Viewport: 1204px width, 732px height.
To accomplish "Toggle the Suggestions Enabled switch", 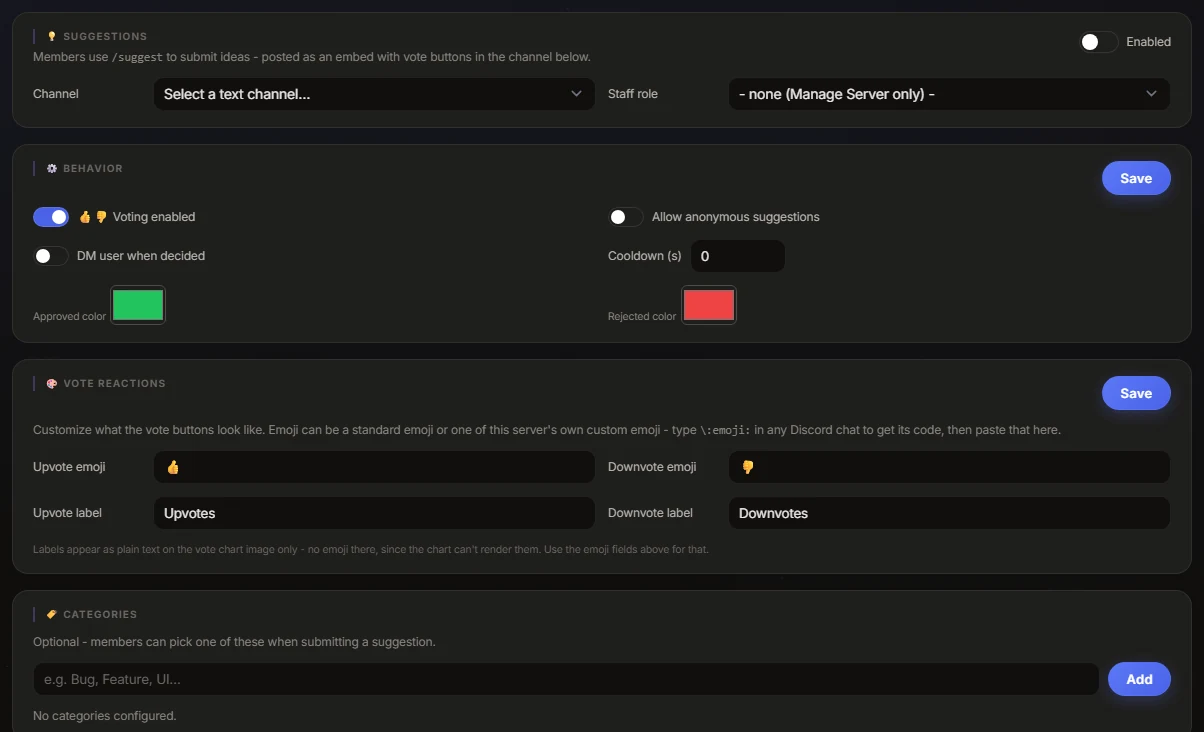I will (1099, 42).
